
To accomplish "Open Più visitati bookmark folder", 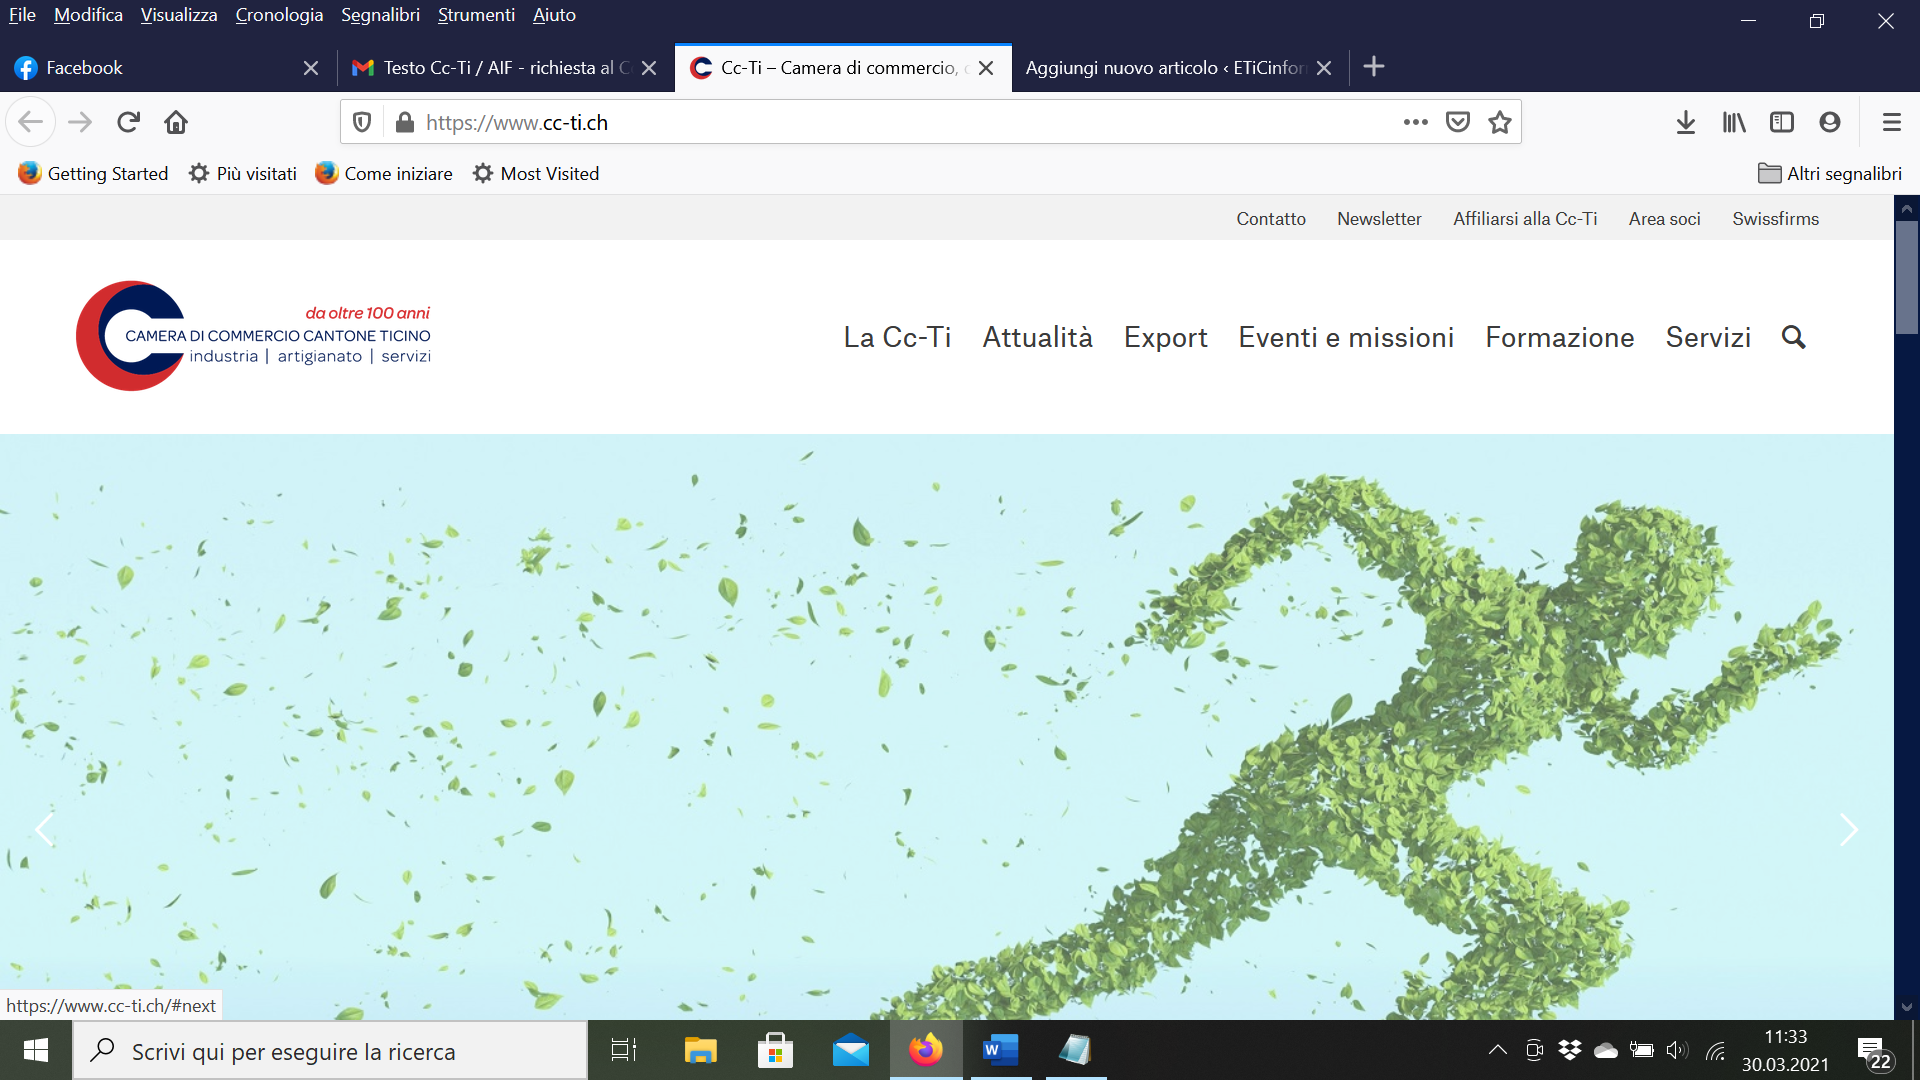I will pyautogui.click(x=243, y=173).
